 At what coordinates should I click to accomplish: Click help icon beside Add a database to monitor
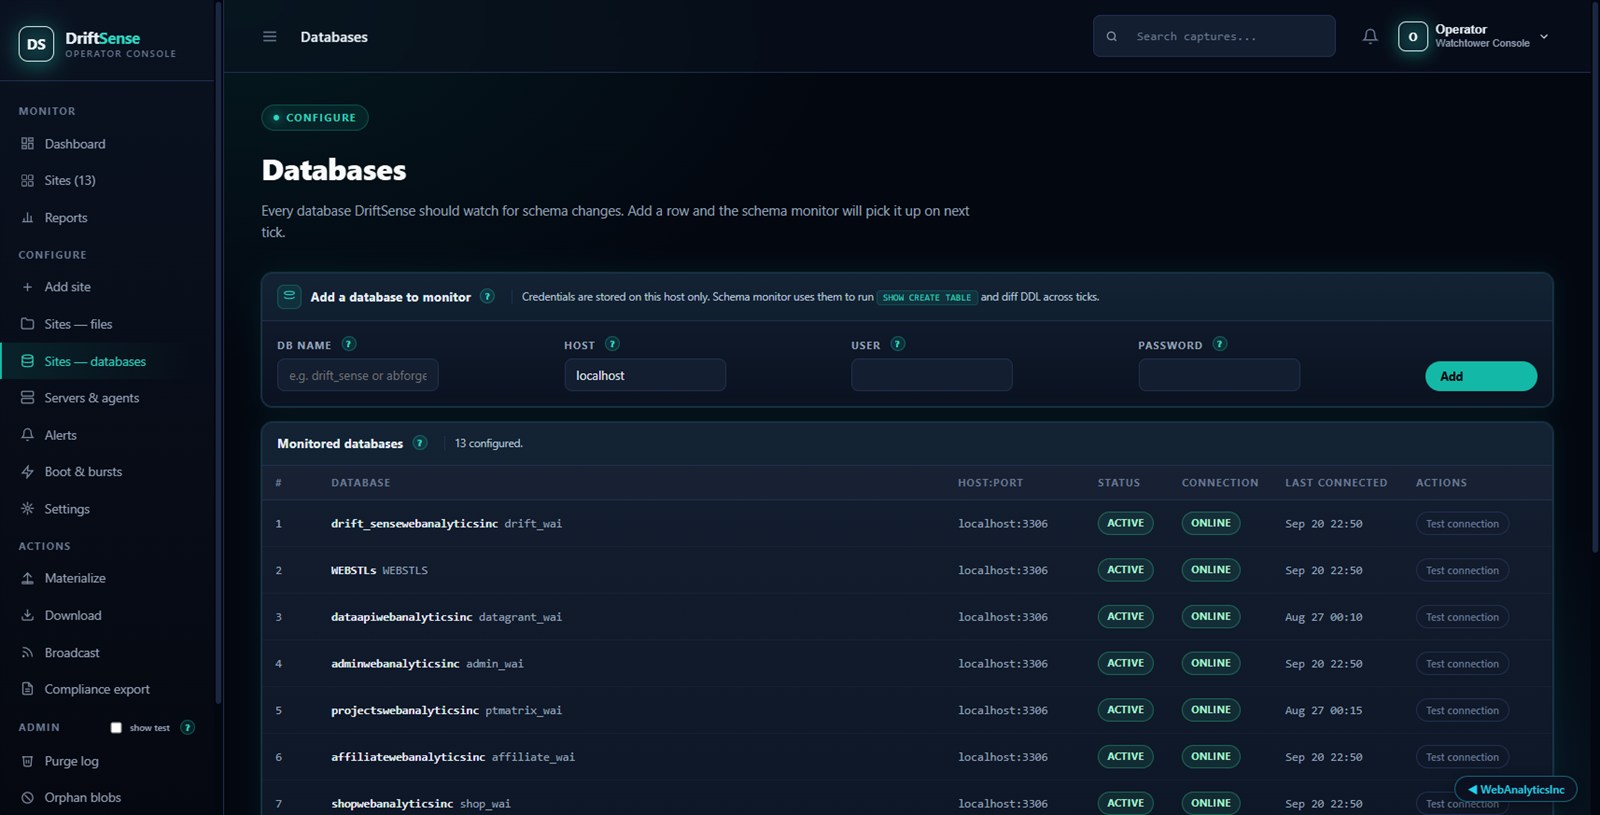(x=487, y=296)
